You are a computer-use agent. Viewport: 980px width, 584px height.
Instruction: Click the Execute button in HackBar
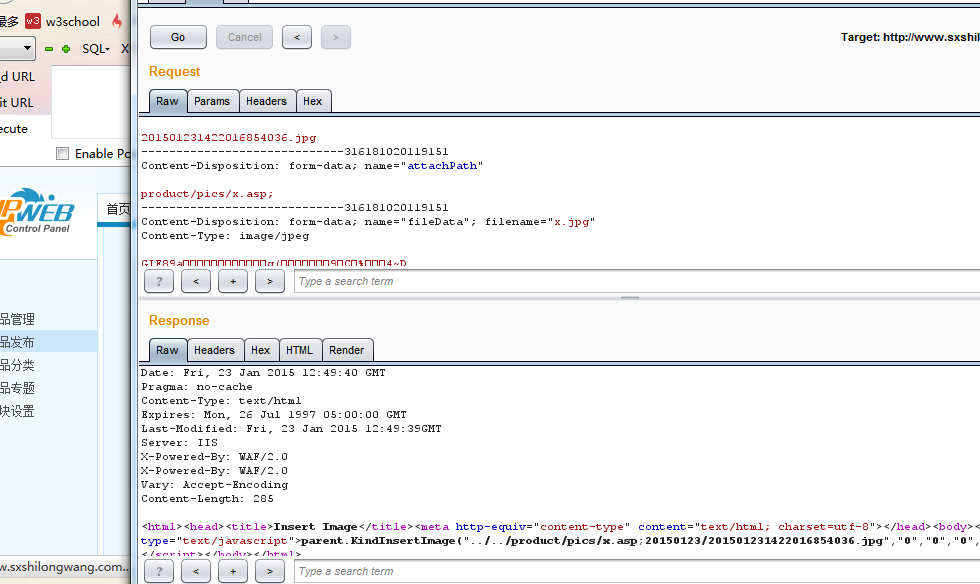click(14, 129)
